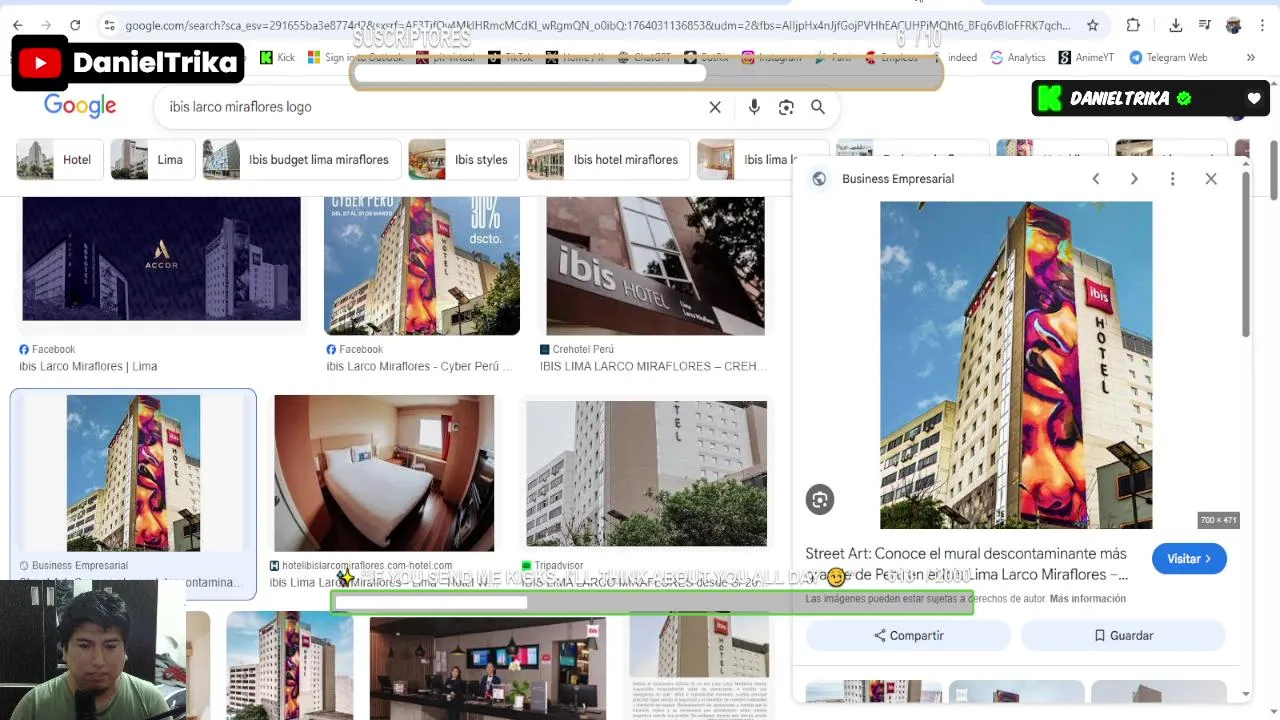The width and height of the screenshot is (1280, 720).
Task: Click the browser back arrow
Action: (17, 25)
